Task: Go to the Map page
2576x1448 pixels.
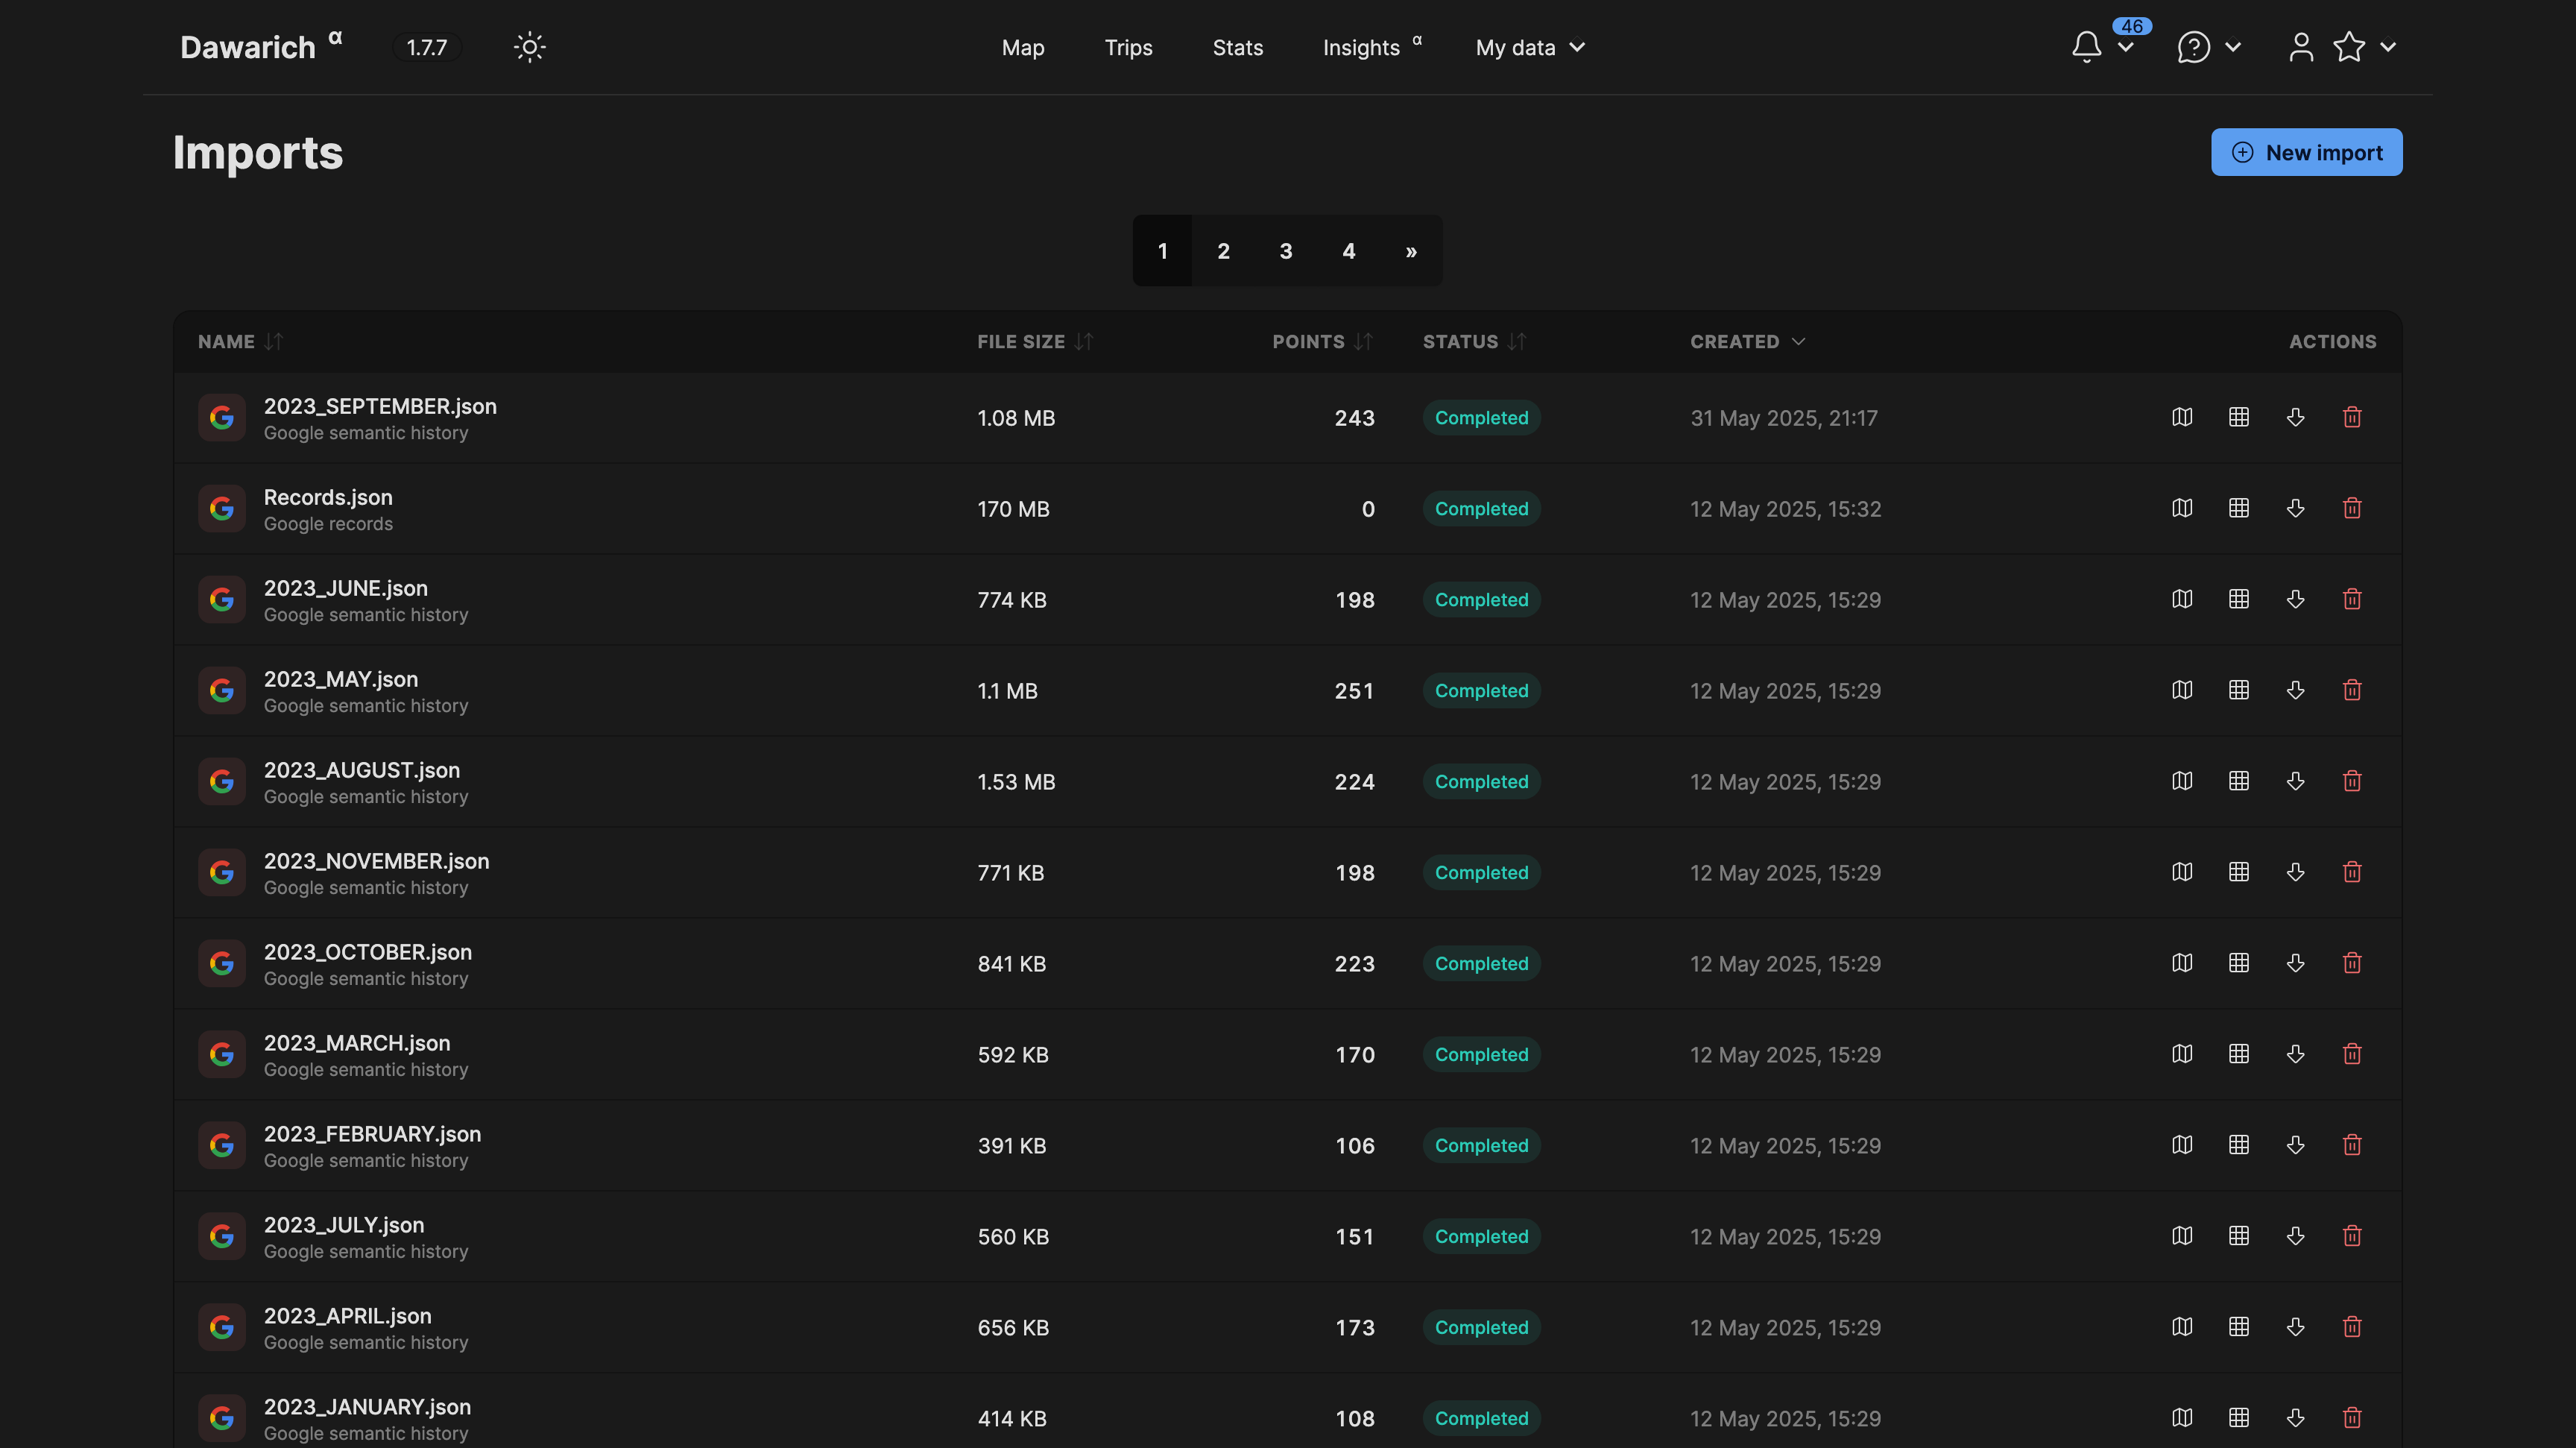Action: point(1022,47)
